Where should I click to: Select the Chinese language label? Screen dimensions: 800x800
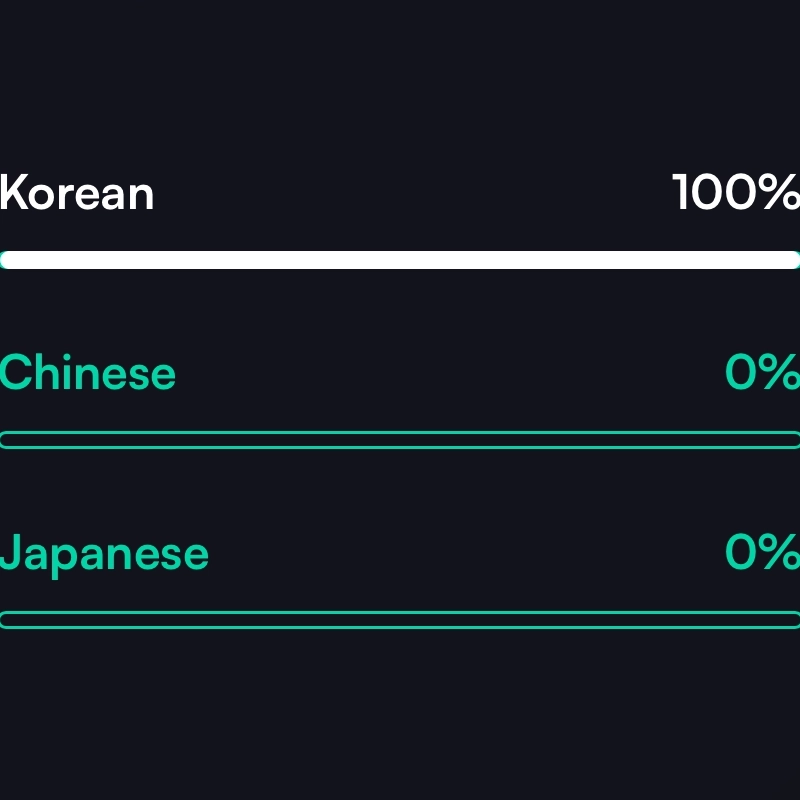coord(88,373)
